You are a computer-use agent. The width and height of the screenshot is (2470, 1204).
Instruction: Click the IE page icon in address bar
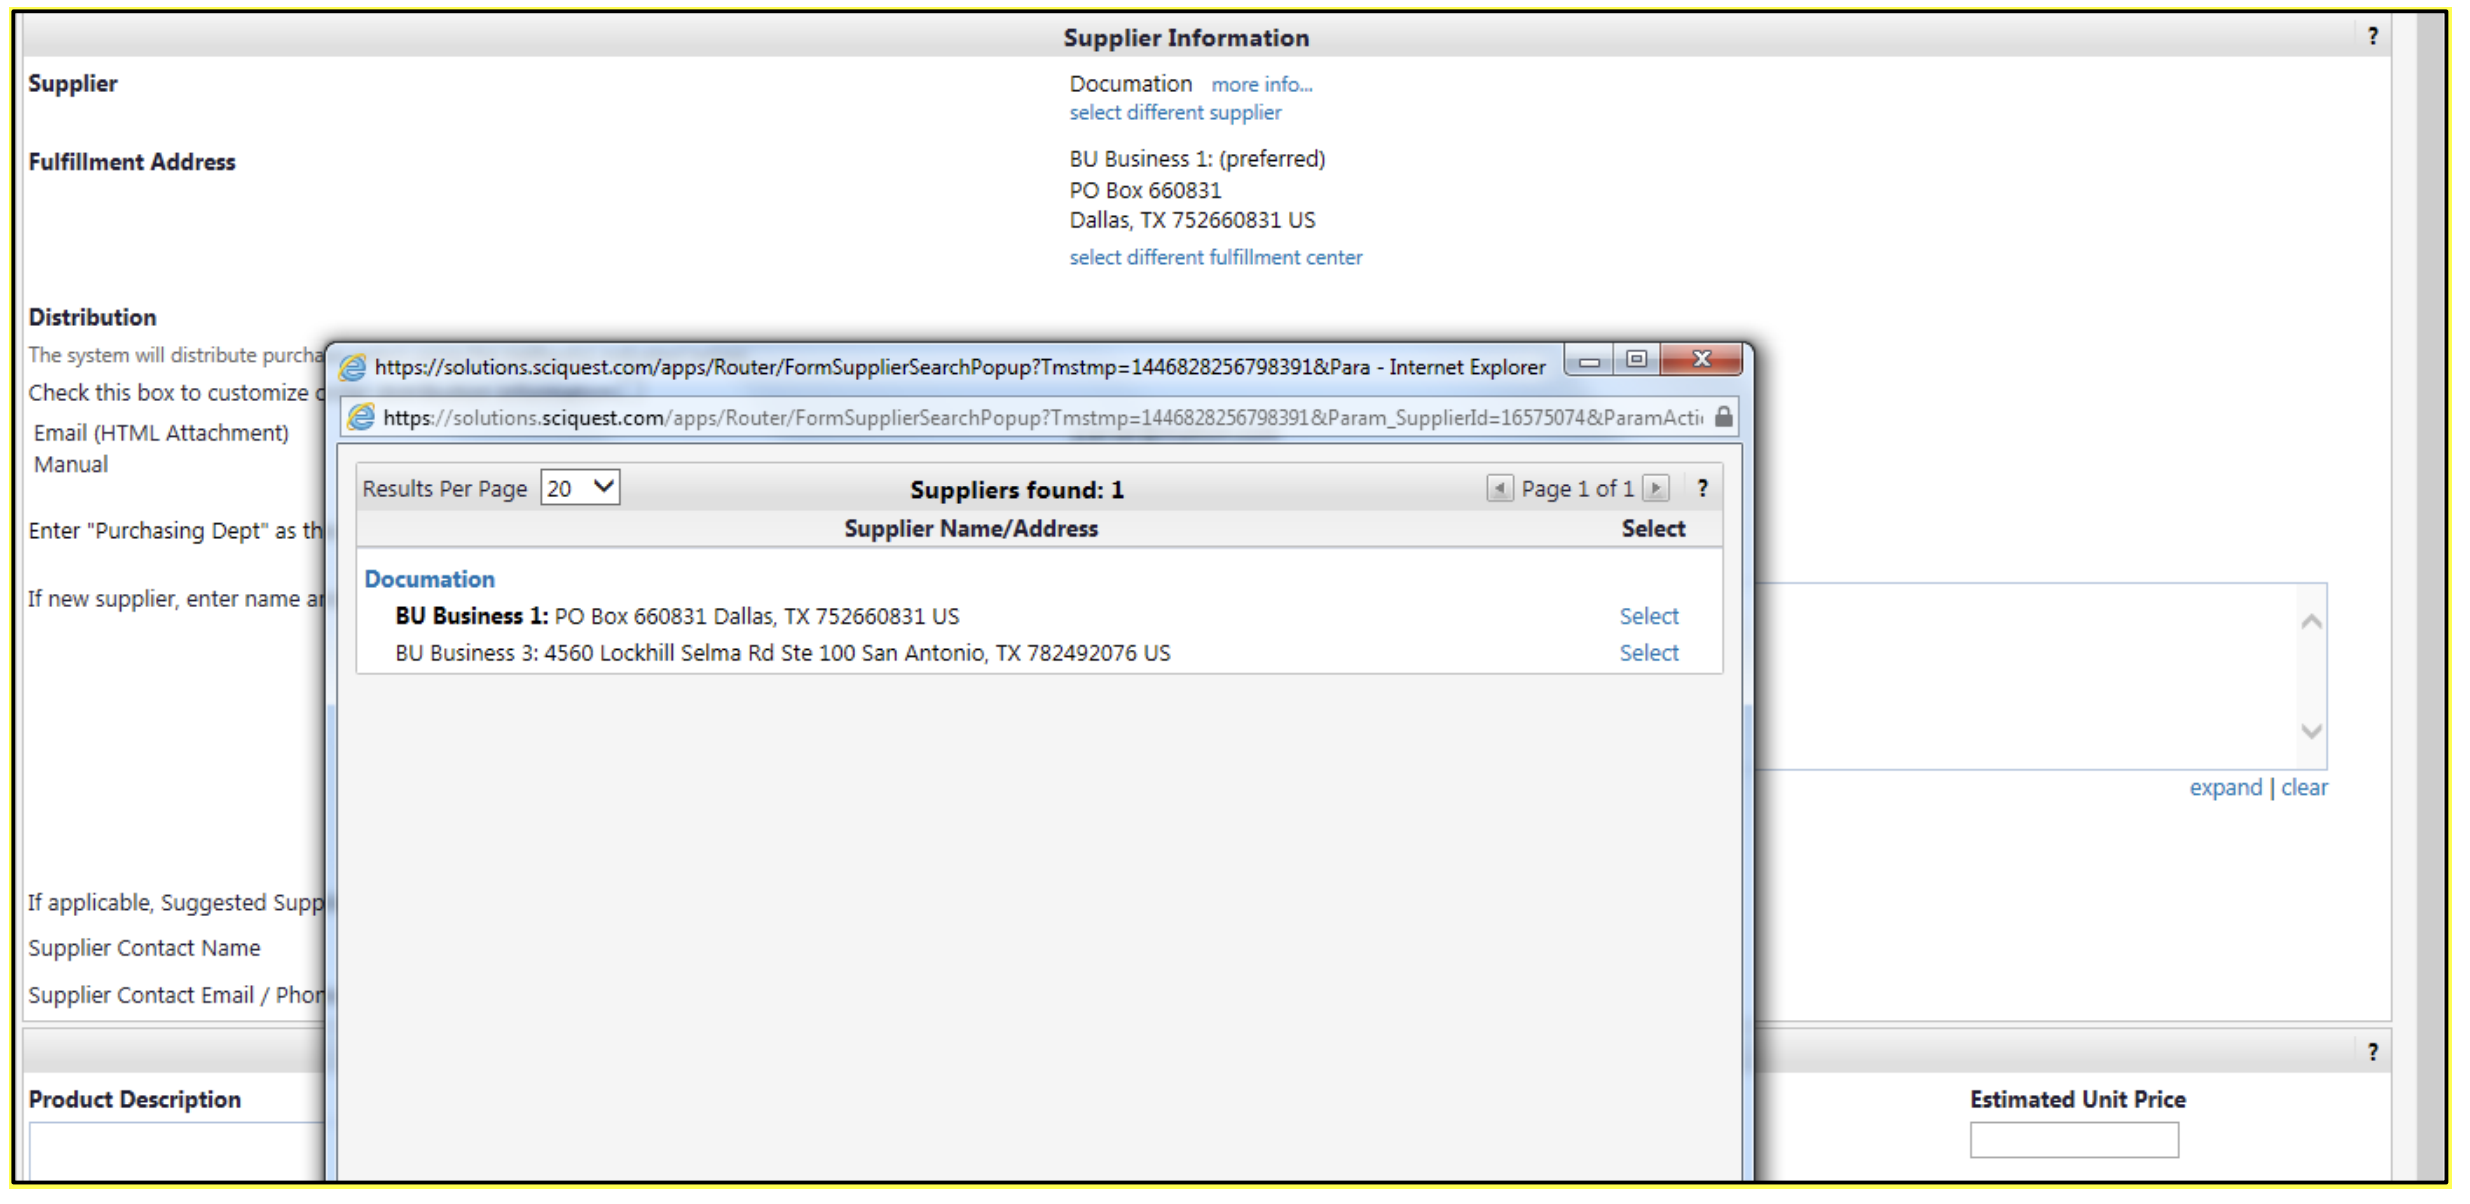pos(361,417)
